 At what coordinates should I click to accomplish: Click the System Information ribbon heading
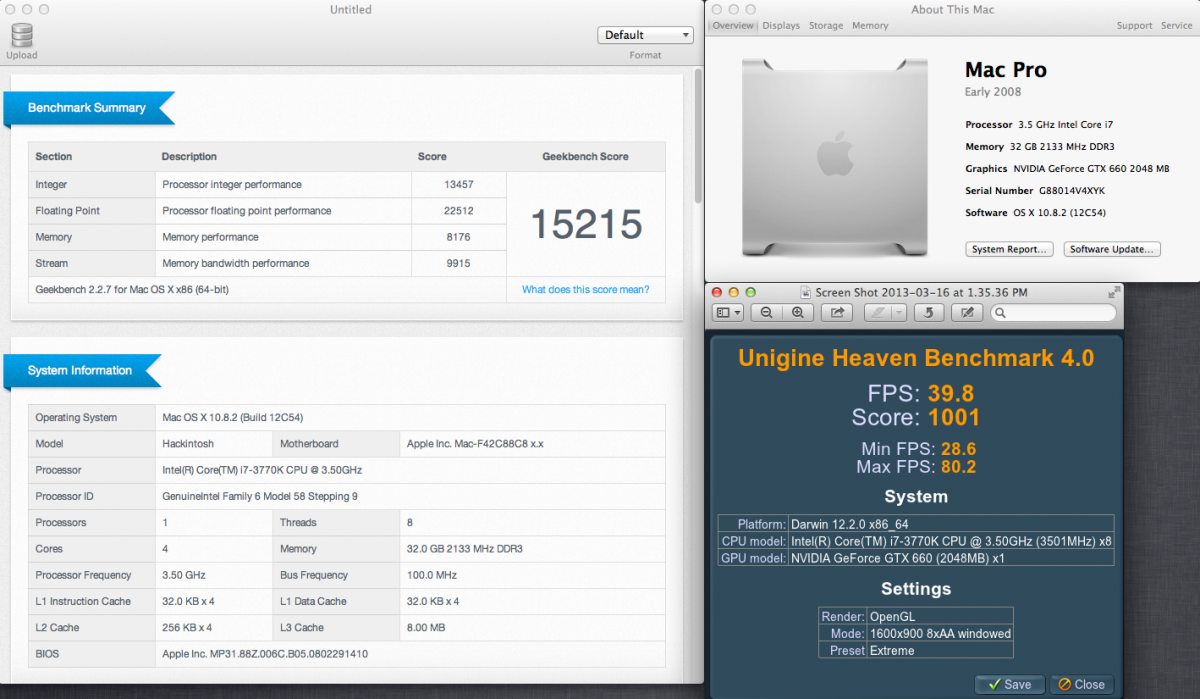(x=80, y=370)
